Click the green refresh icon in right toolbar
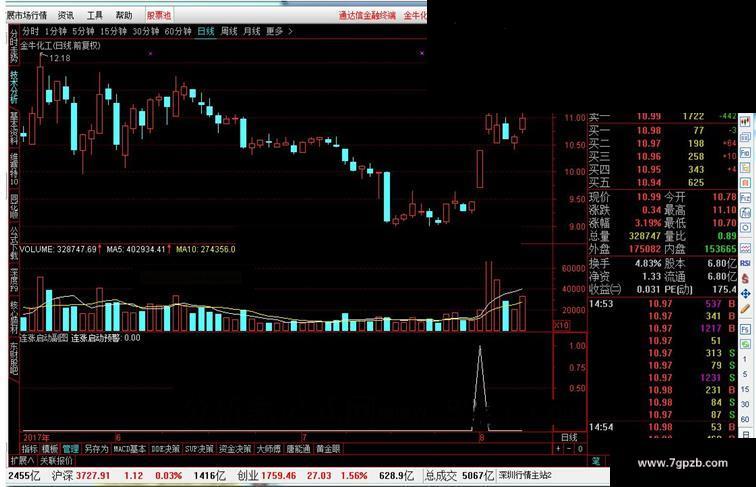756x487 pixels. point(745,344)
